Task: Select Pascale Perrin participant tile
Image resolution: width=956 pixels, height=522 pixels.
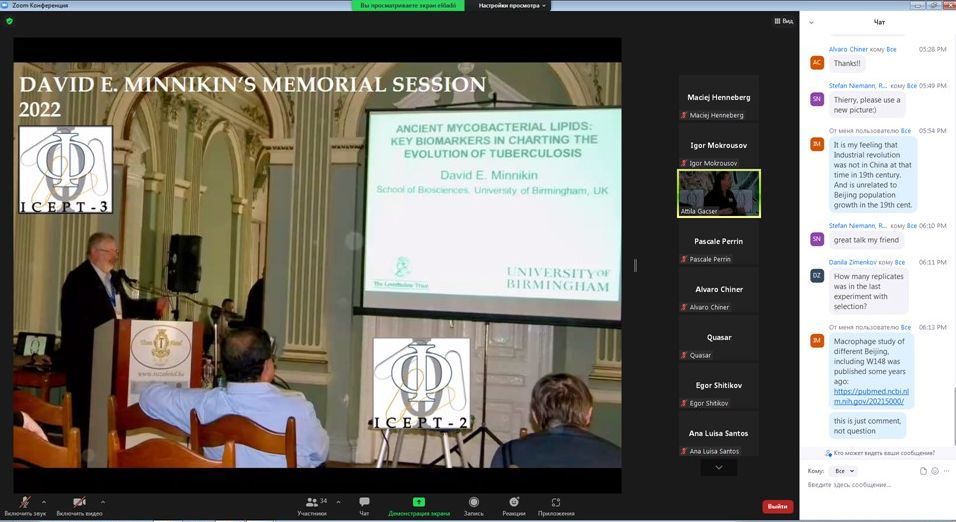Action: coord(719,243)
